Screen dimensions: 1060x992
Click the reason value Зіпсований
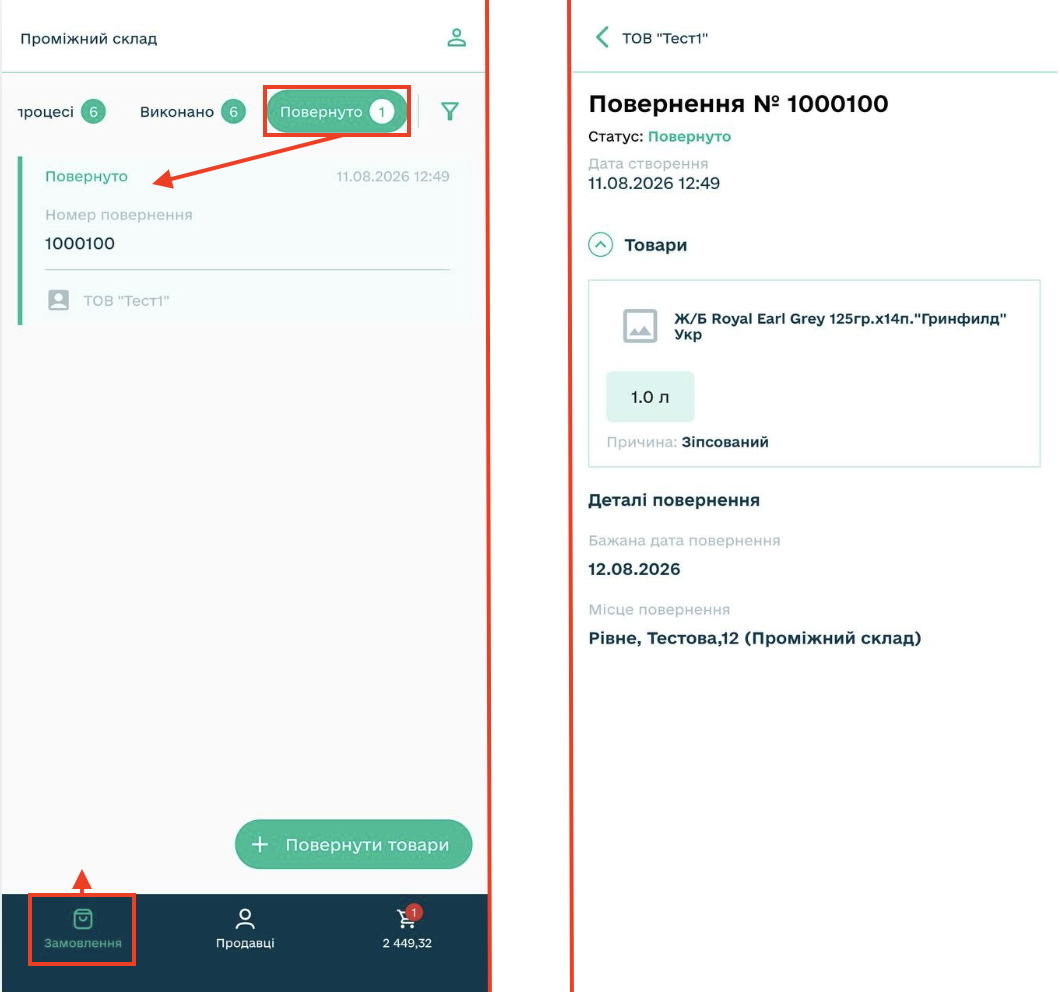coord(725,442)
